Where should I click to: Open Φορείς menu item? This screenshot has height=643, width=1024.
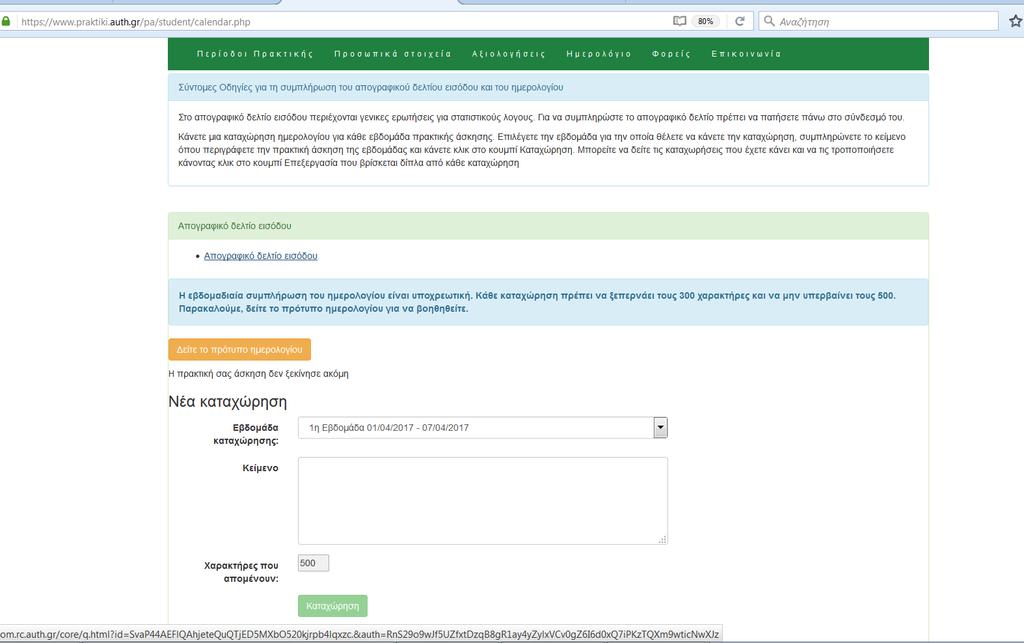click(671, 54)
